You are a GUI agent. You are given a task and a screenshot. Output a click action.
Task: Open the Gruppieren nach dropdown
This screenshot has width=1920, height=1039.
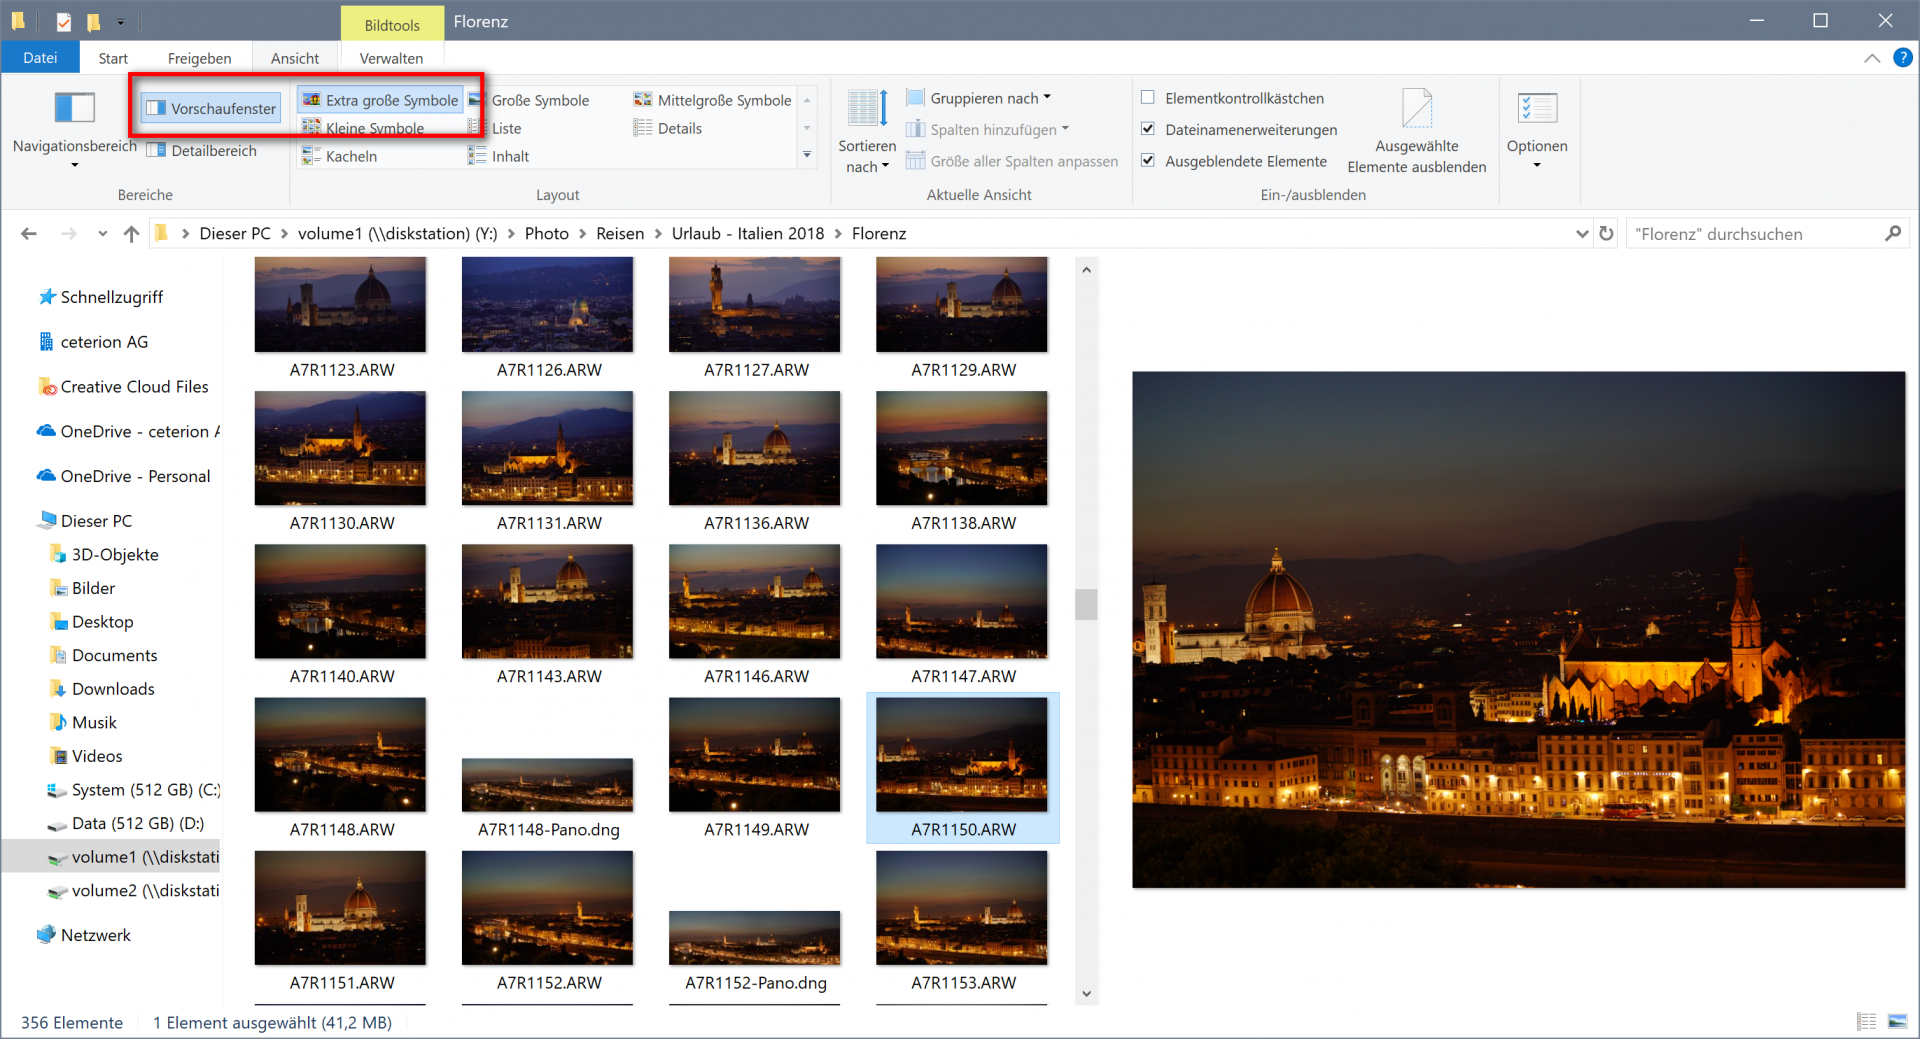(978, 97)
